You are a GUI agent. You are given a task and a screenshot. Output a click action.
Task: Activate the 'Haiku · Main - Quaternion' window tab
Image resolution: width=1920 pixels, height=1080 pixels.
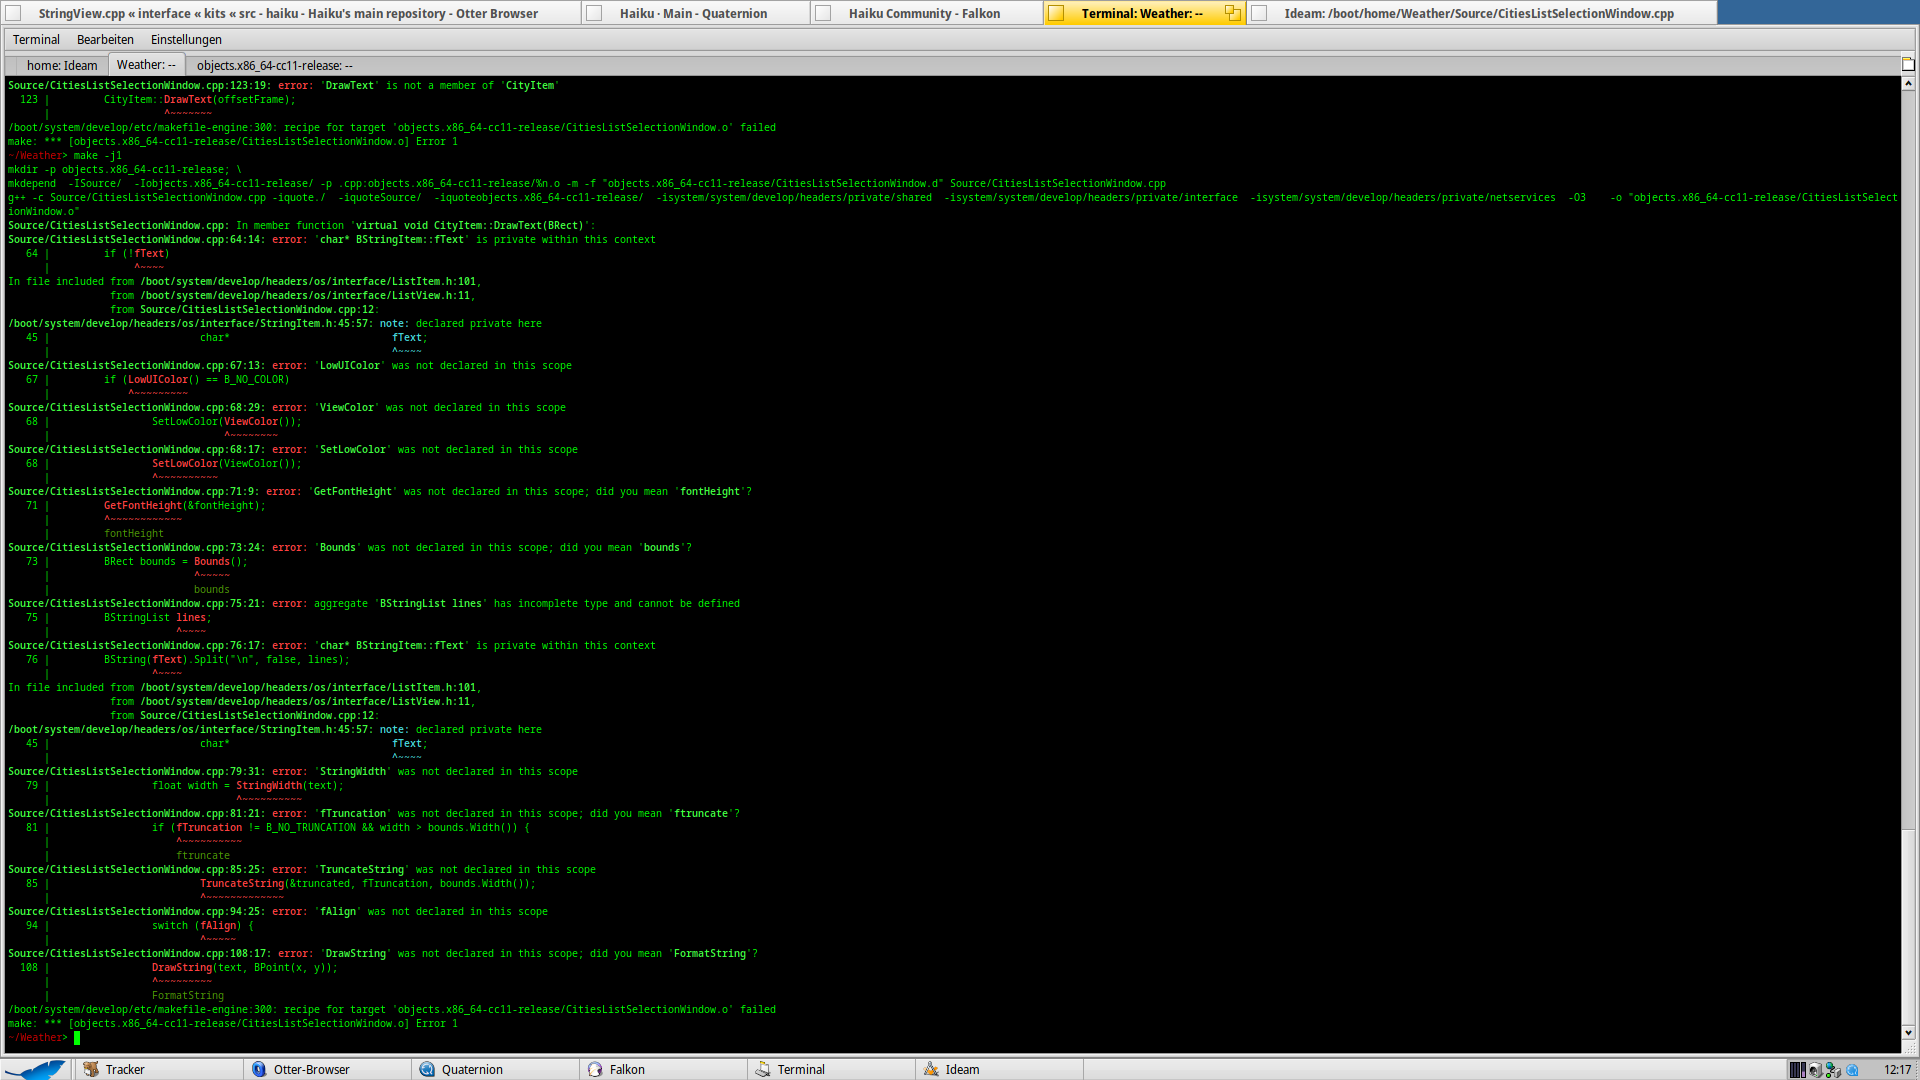(x=693, y=13)
